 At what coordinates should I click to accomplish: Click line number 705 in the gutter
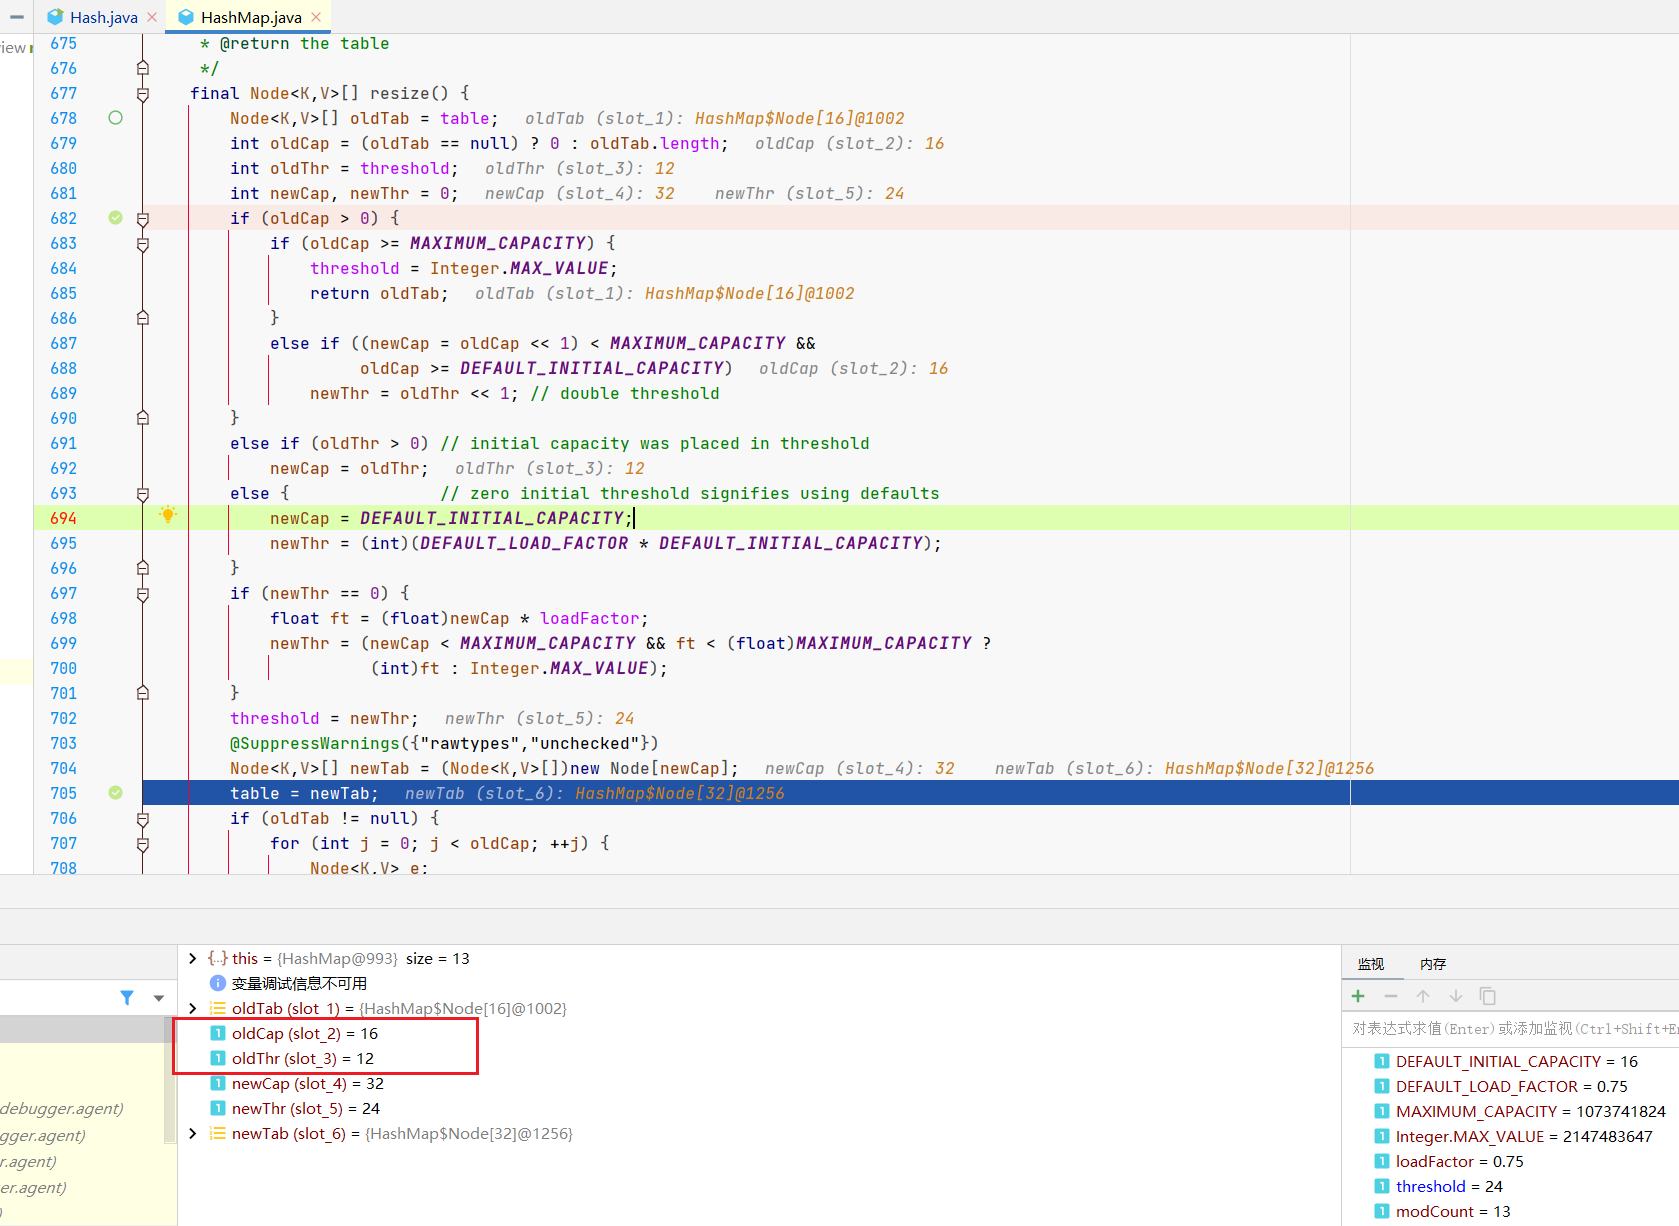[x=63, y=793]
